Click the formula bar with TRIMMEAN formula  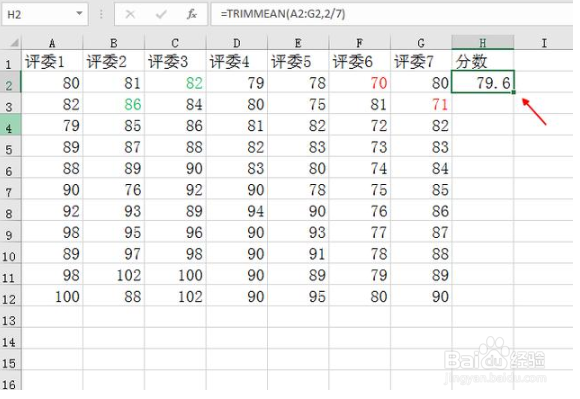click(x=391, y=14)
